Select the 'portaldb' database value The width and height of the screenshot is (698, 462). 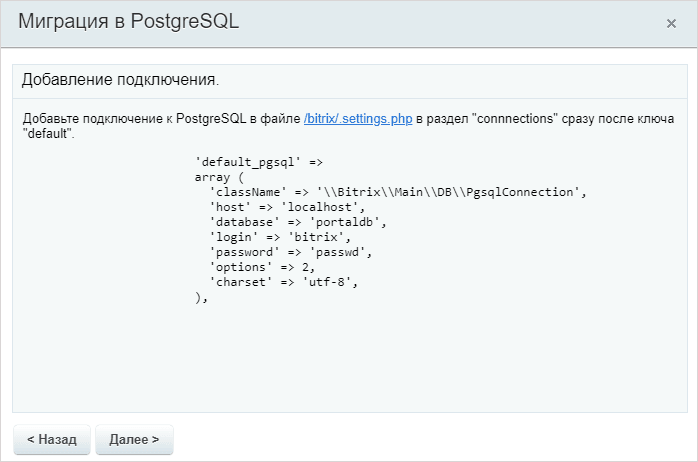(345, 222)
